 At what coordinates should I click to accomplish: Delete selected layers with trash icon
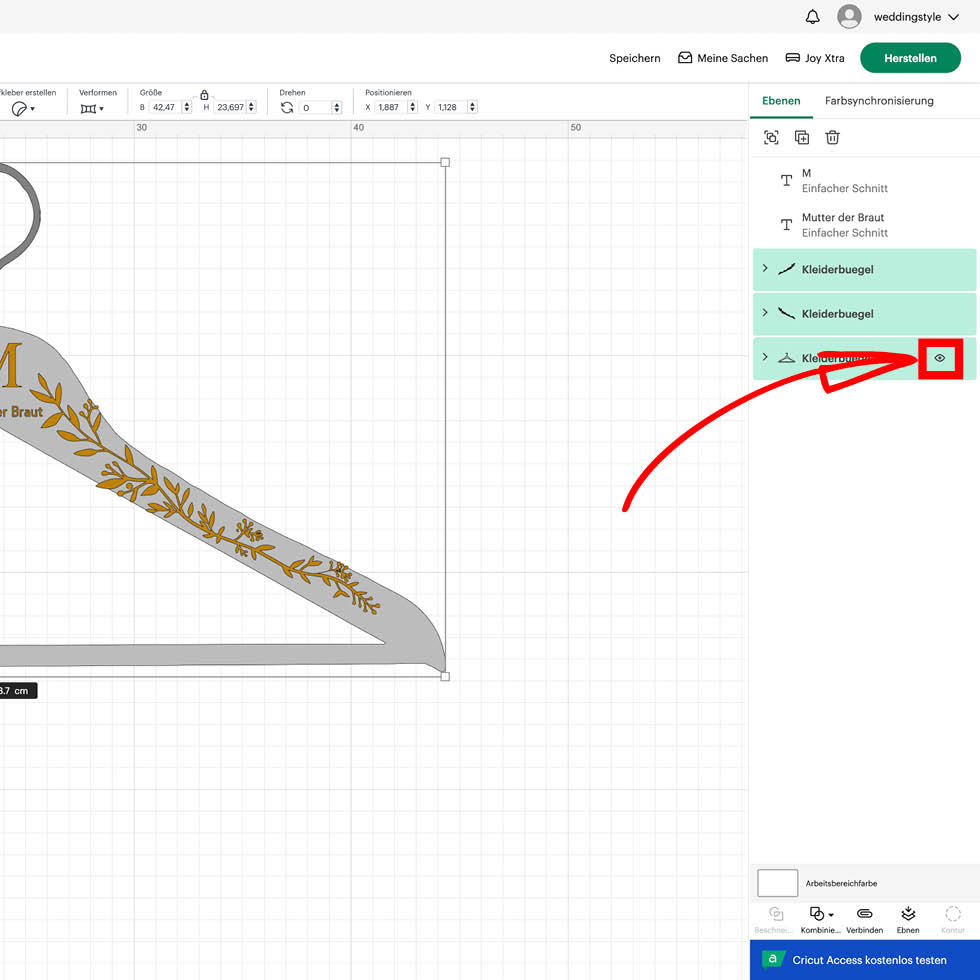833,138
